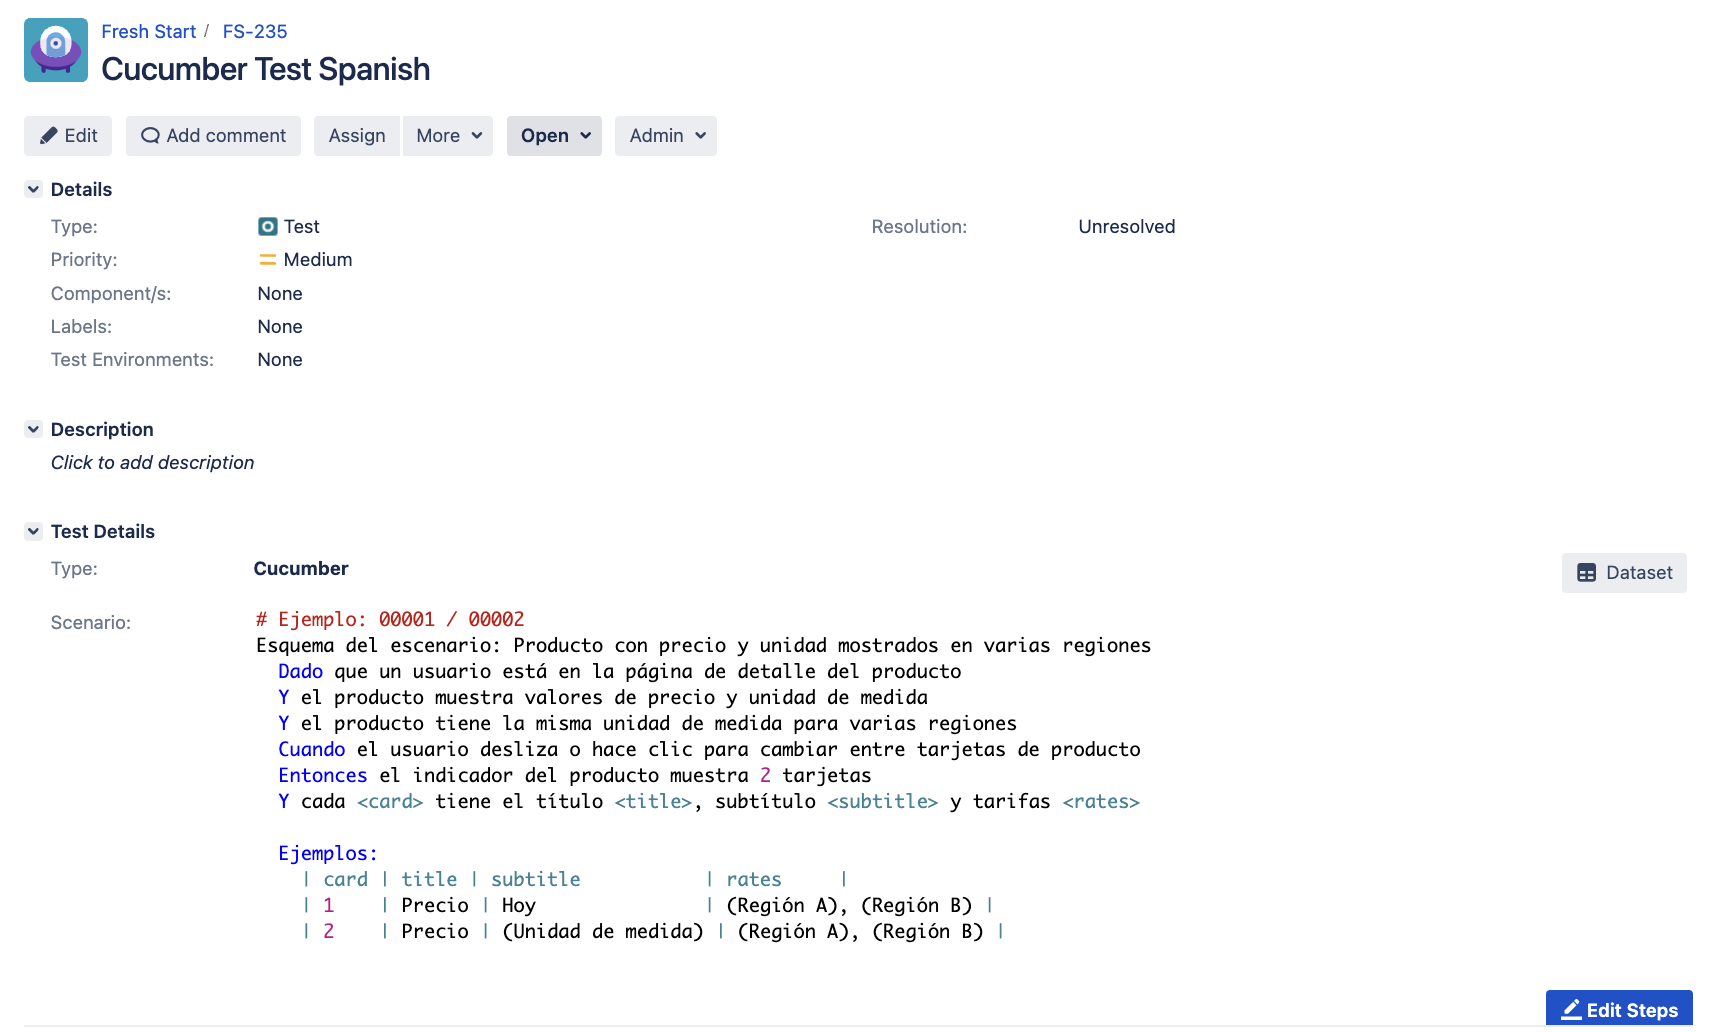Expand the Admin dropdown menu
The image size is (1720, 1032).
[x=666, y=136]
